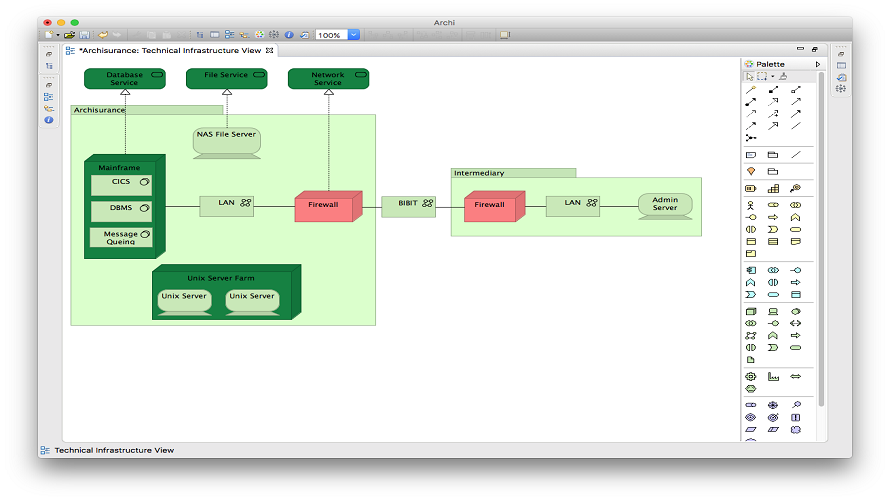Select the red Firewall inside Intermediary group
The width and height of the screenshot is (890, 500).
(x=494, y=206)
